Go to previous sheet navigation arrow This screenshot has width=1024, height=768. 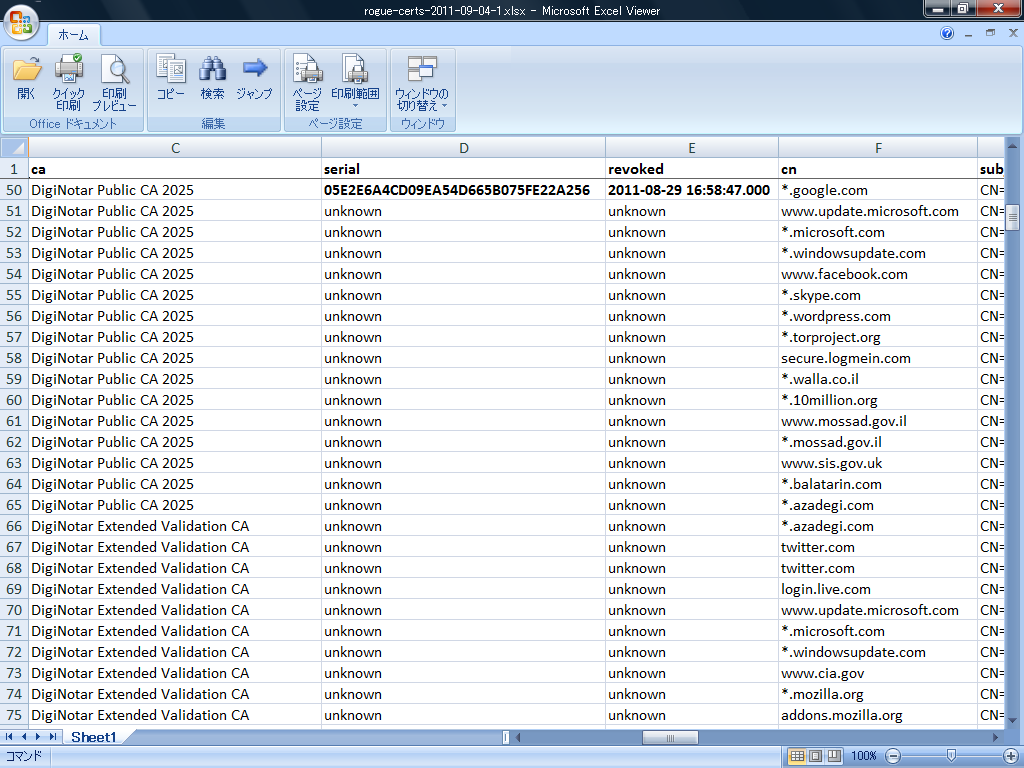(x=24, y=737)
